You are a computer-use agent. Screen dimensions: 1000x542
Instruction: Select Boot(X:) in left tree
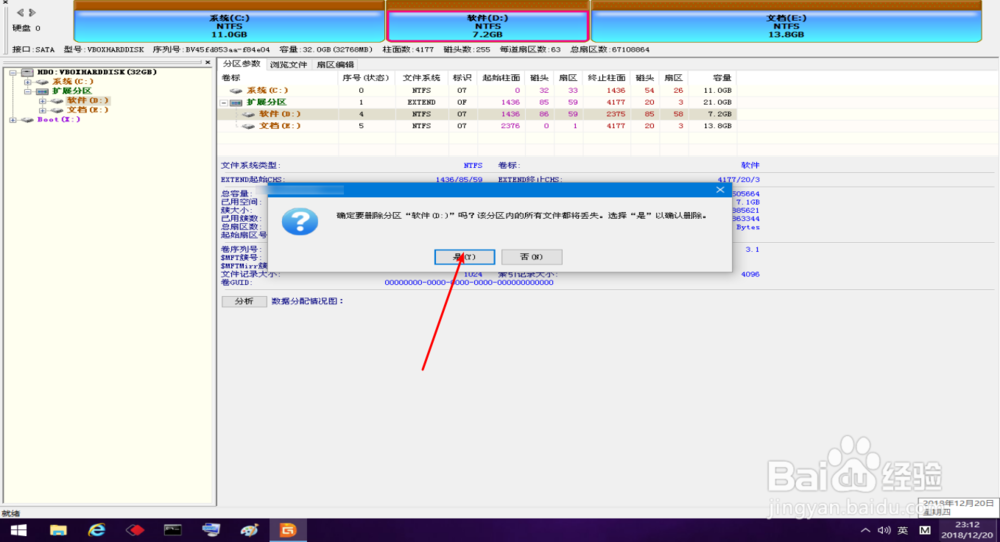(x=59, y=119)
